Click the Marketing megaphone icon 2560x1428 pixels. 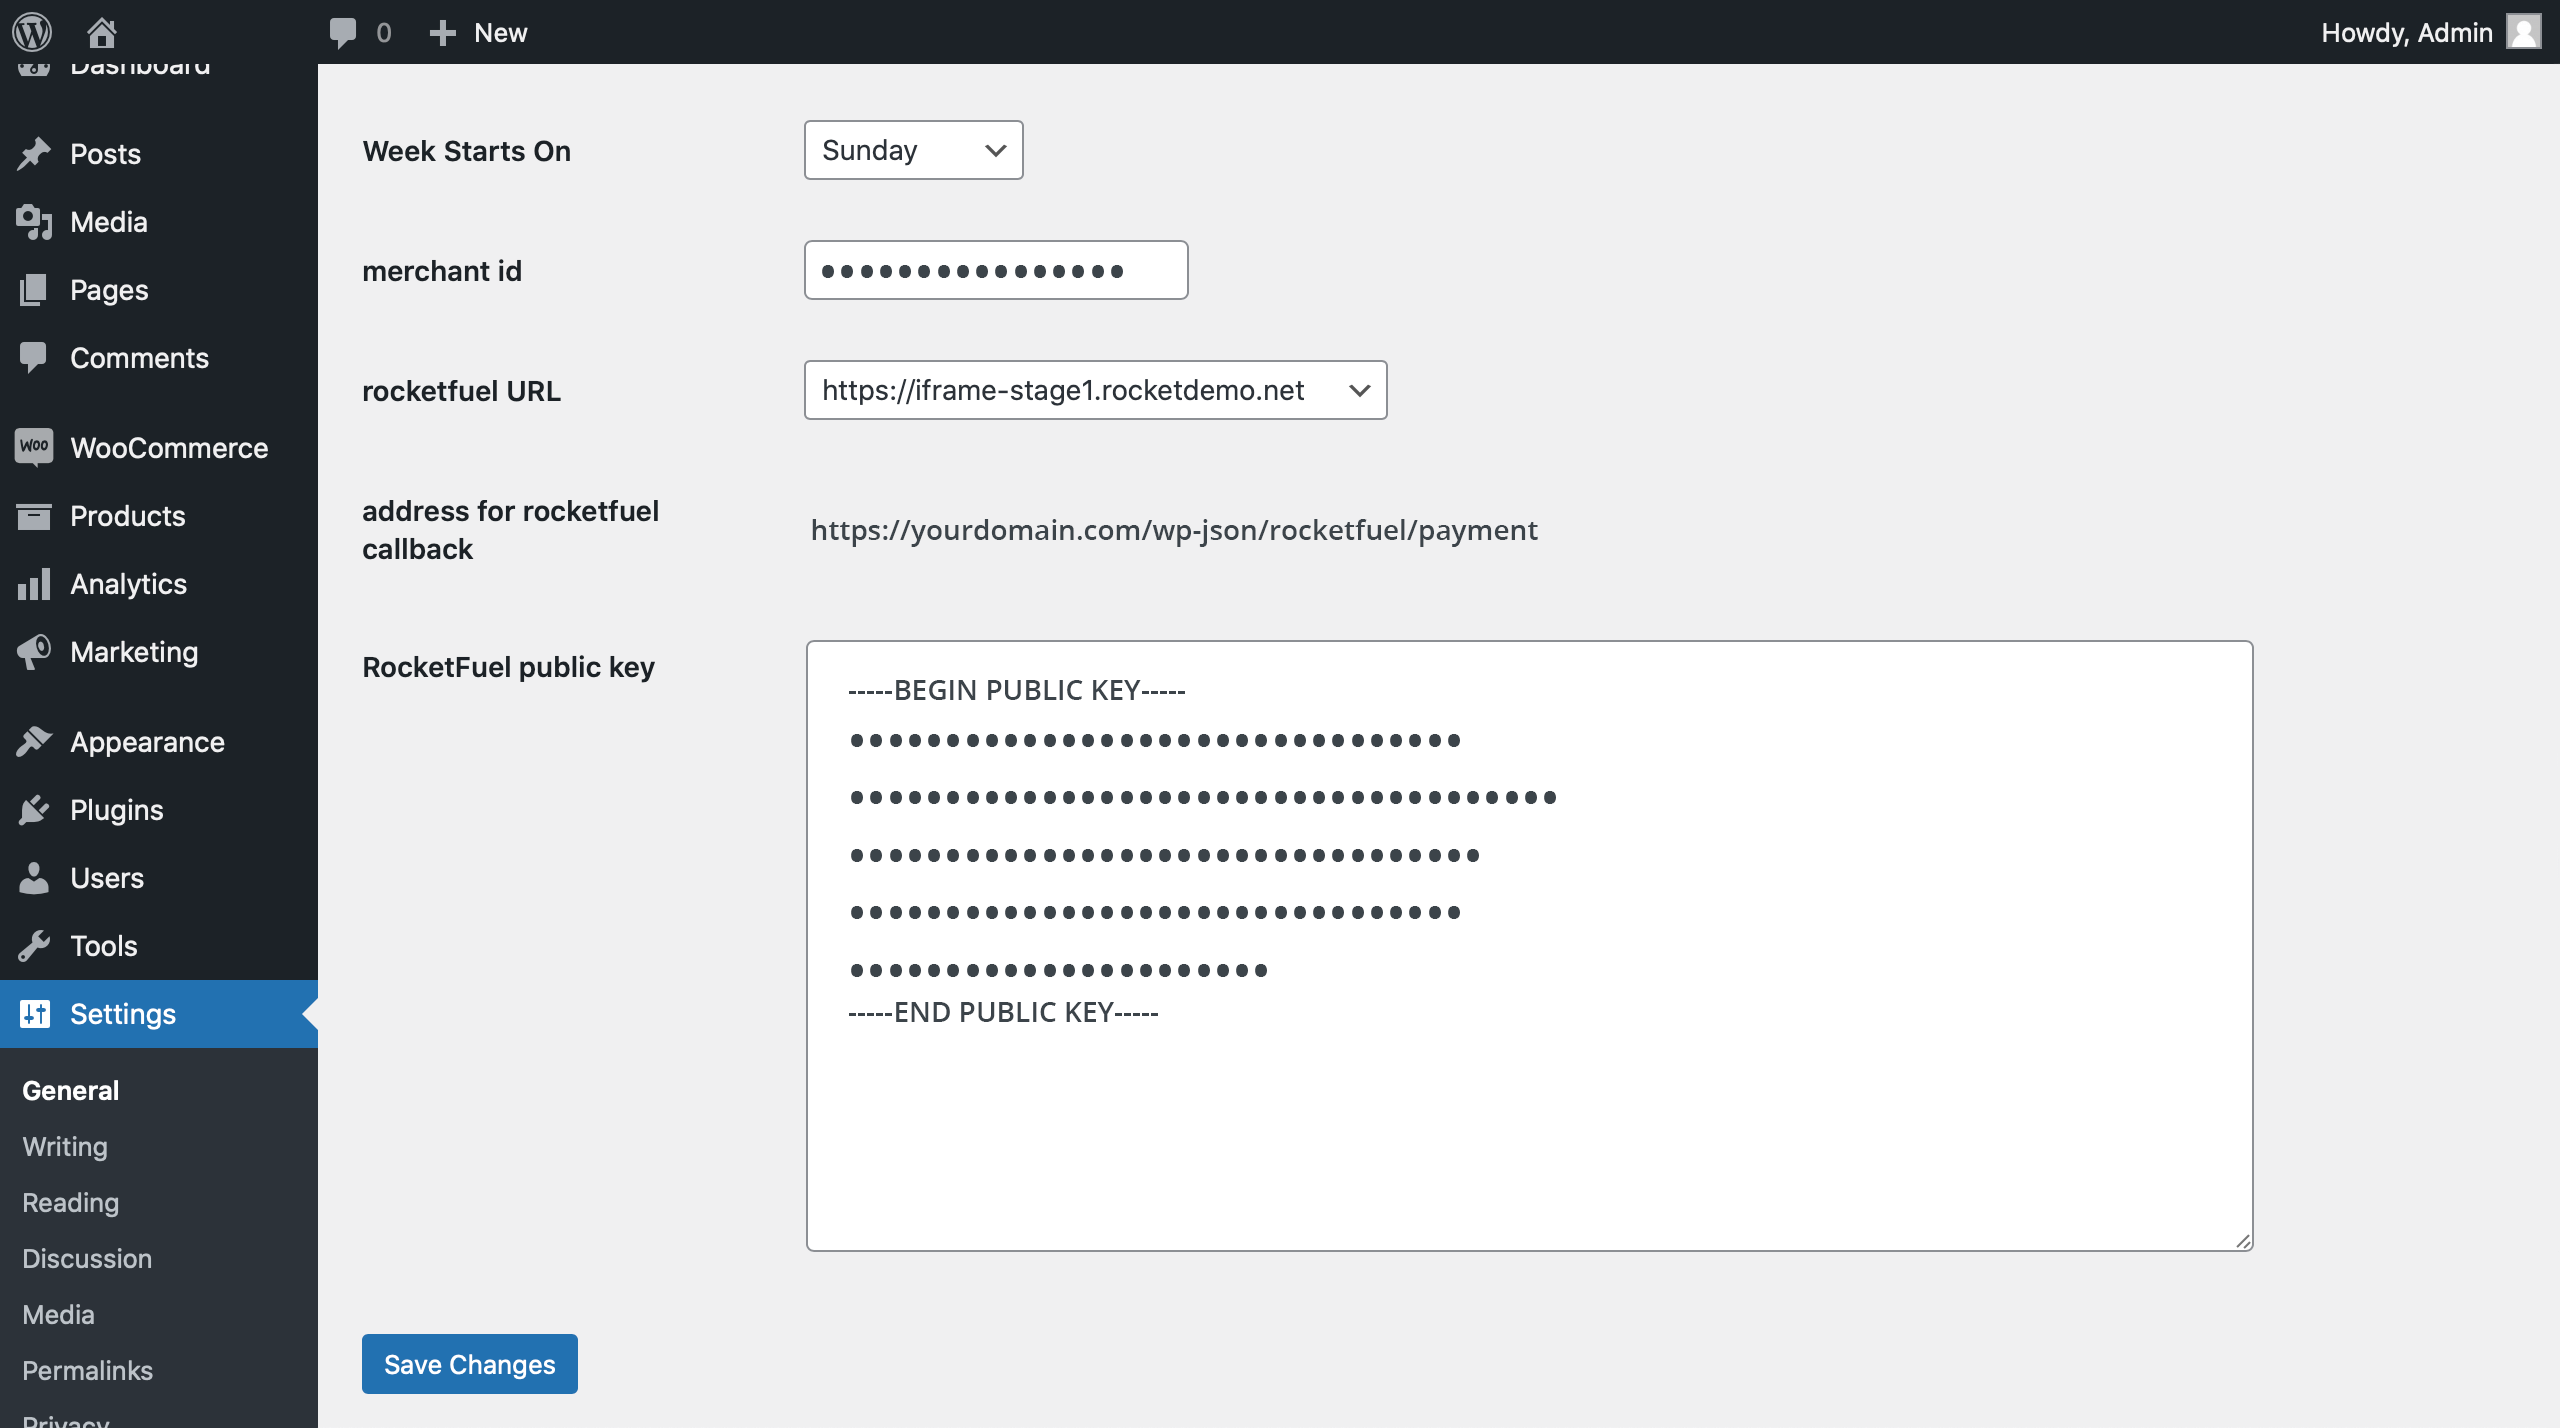coord(33,651)
